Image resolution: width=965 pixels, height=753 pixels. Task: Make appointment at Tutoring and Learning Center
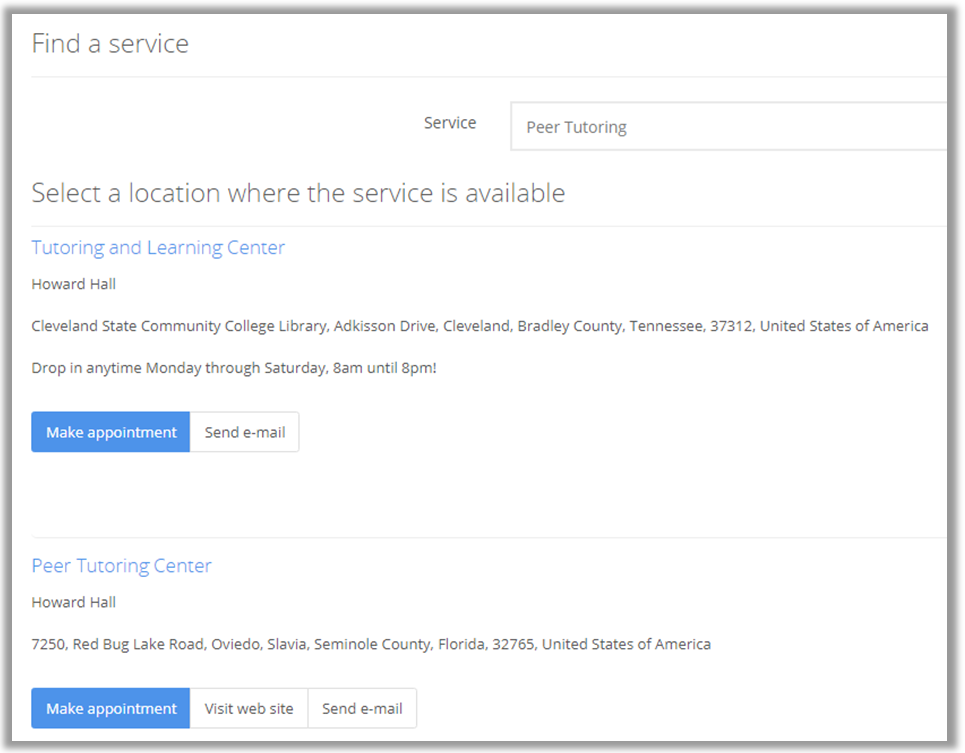(x=111, y=432)
